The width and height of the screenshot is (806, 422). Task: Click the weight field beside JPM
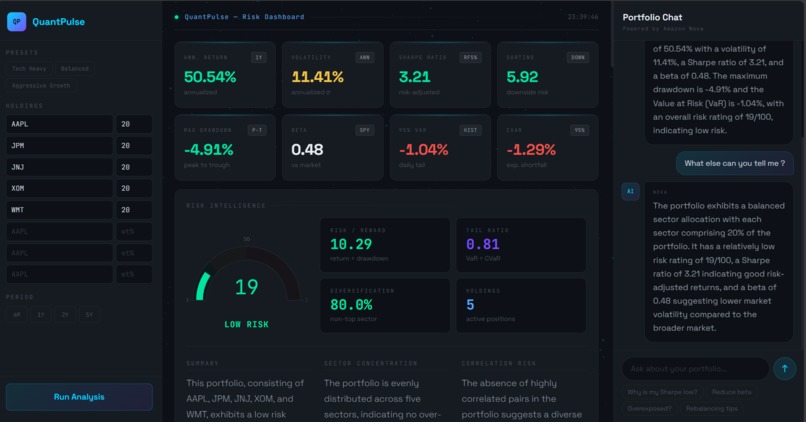[x=134, y=145]
